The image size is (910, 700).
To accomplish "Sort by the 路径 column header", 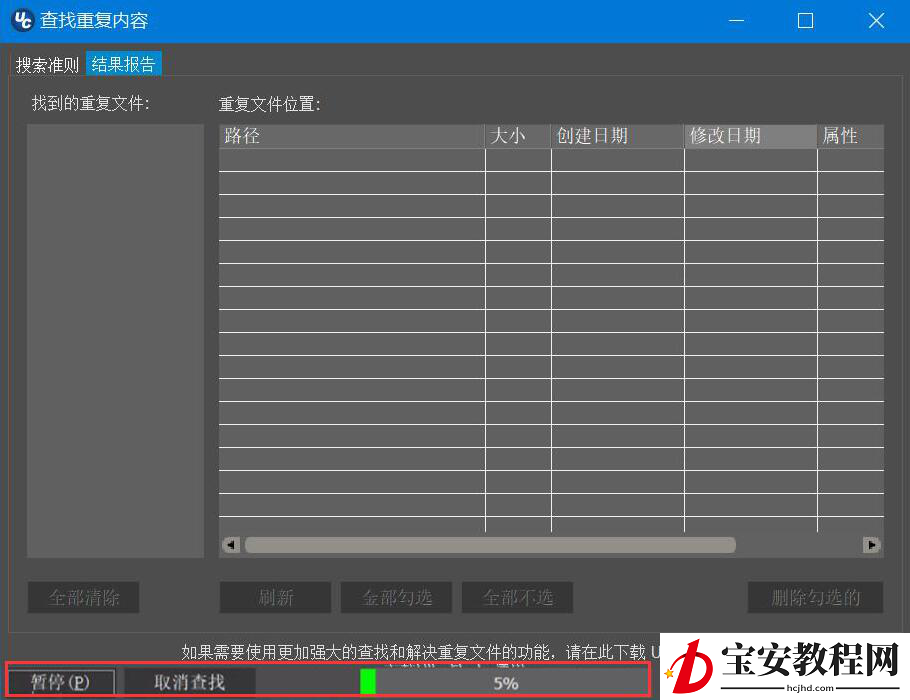I will 352,136.
